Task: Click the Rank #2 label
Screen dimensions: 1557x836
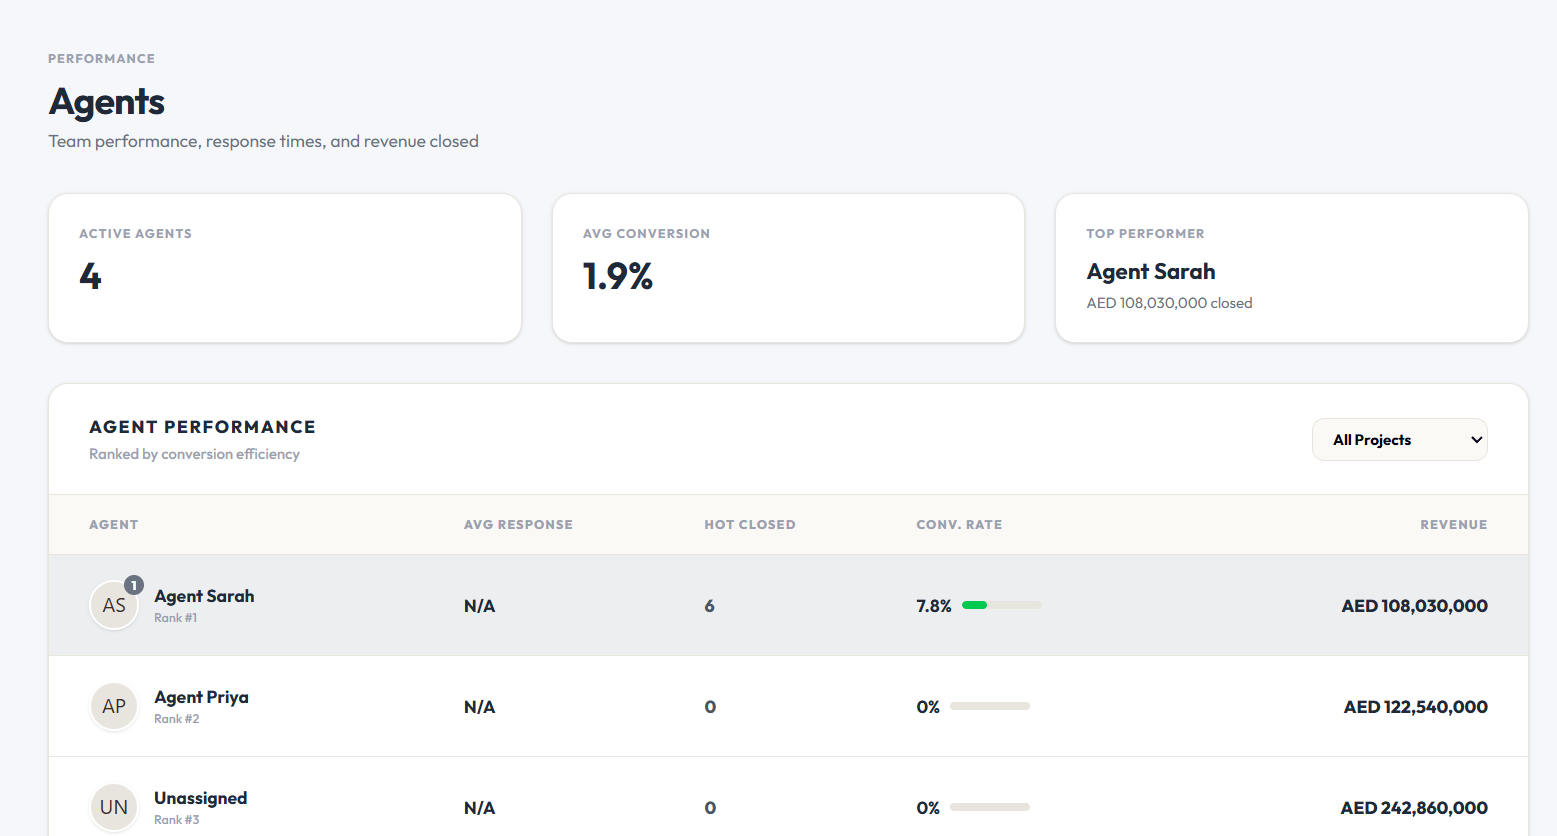Action: tap(176, 719)
